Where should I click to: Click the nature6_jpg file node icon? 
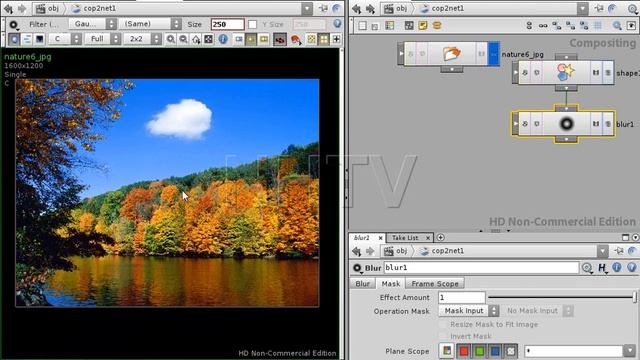click(452, 53)
